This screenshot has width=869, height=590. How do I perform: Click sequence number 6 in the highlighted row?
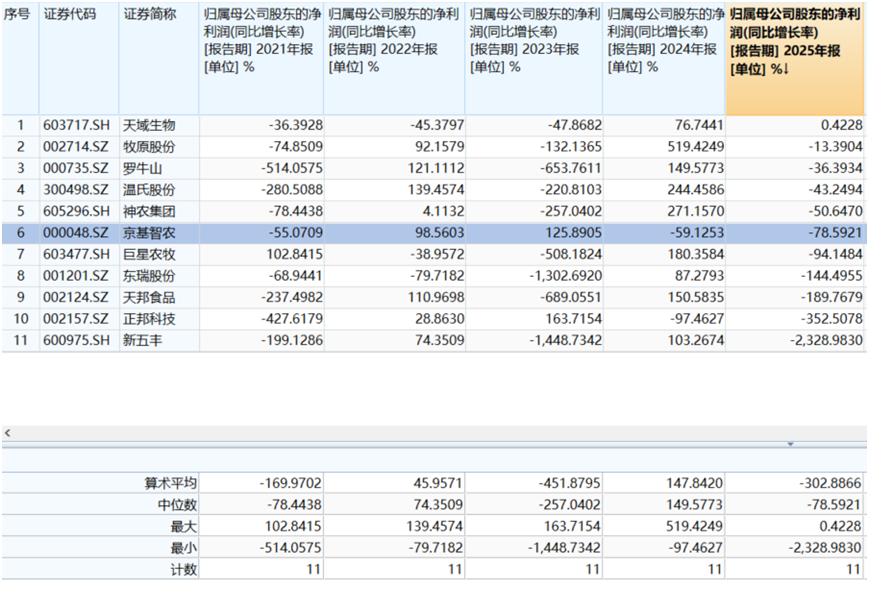point(21,233)
